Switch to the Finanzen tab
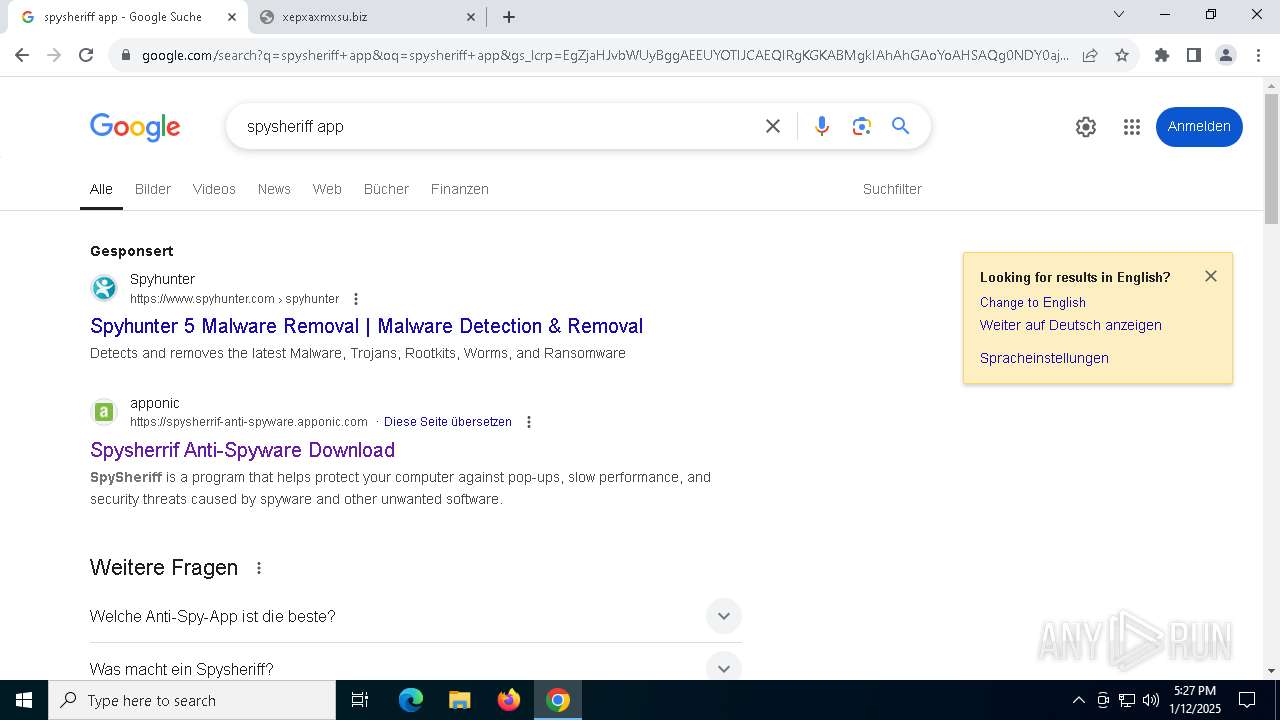Viewport: 1280px width, 720px height. tap(460, 189)
